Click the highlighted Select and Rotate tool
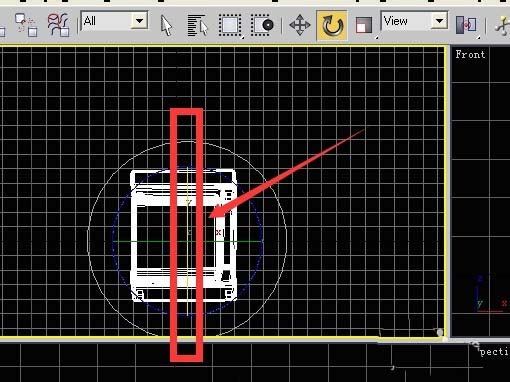Image resolution: width=510 pixels, height=382 pixels. [332, 25]
